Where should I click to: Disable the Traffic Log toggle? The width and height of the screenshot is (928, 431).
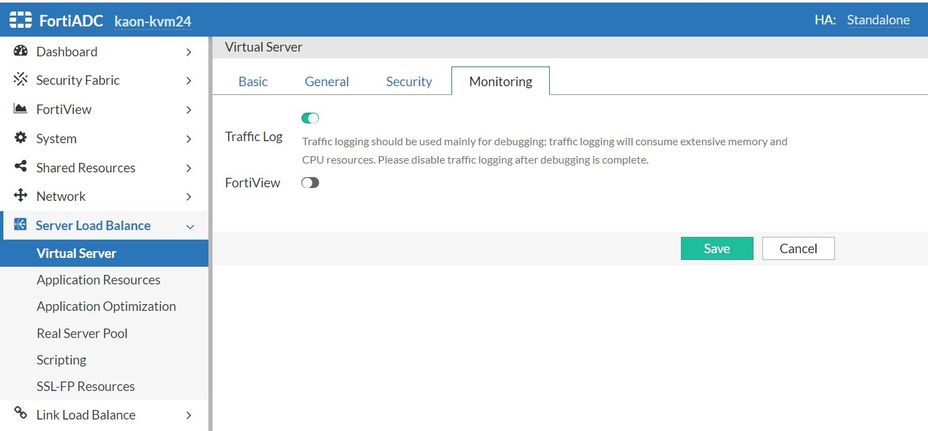click(310, 118)
